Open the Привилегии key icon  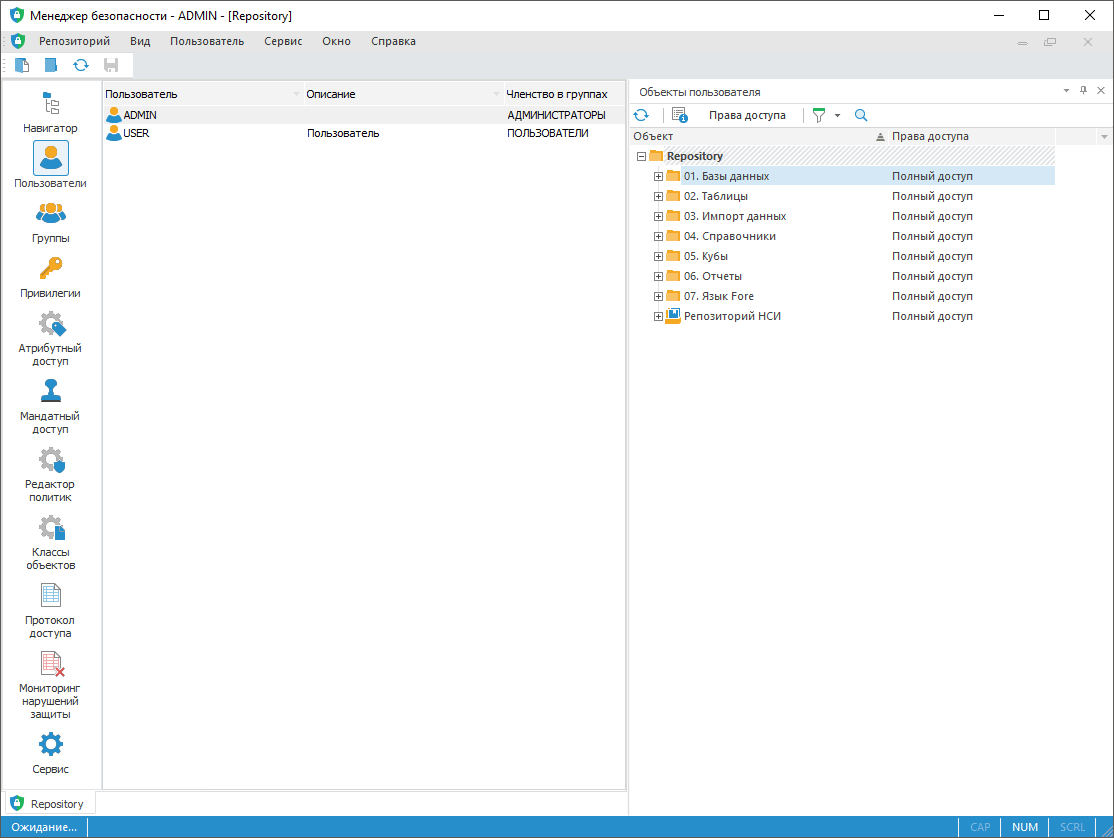(50, 268)
